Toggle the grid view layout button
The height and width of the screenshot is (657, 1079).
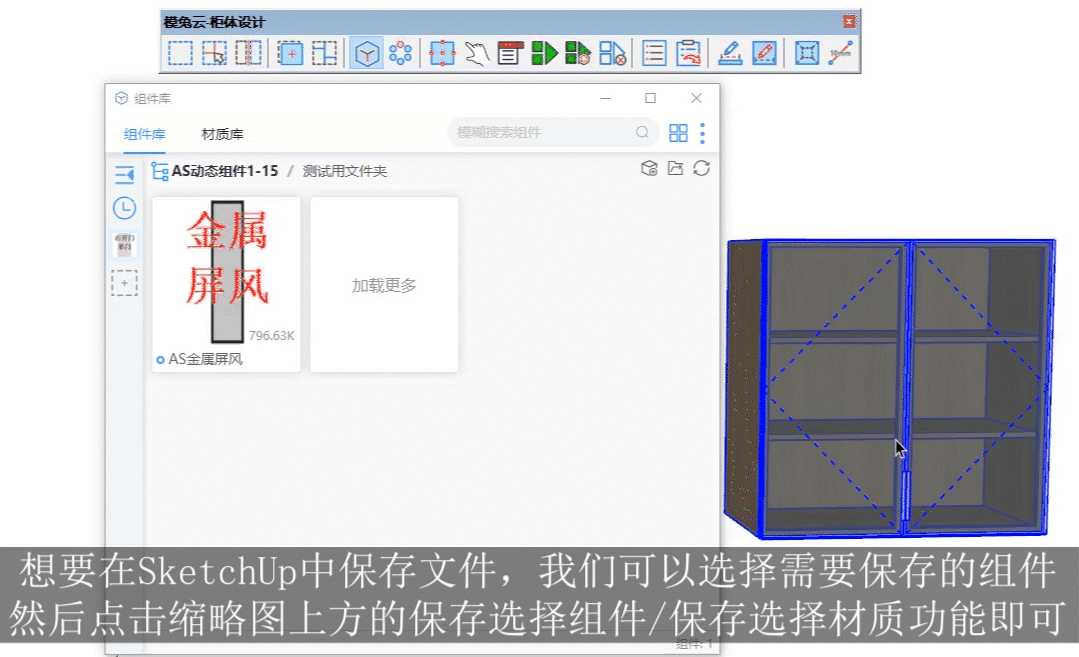click(x=678, y=133)
